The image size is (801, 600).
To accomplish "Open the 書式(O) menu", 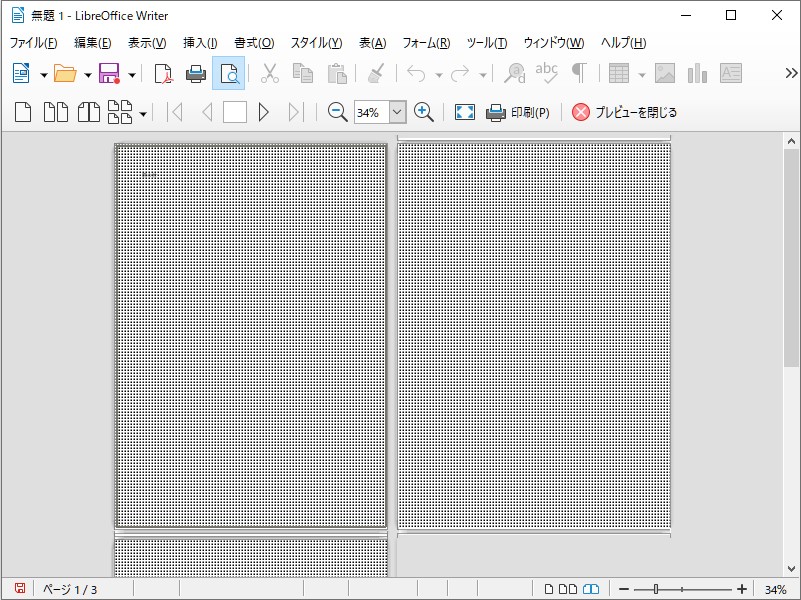I will pyautogui.click(x=254, y=43).
